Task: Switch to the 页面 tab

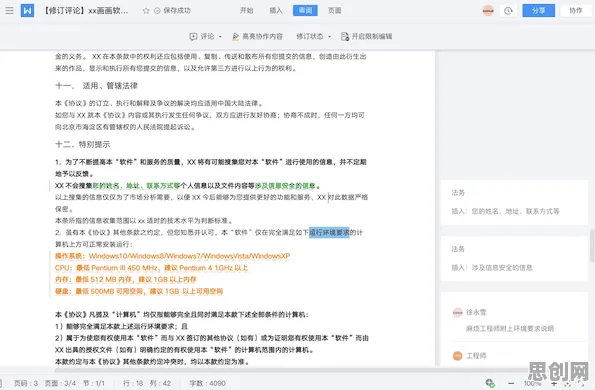Action: click(334, 10)
